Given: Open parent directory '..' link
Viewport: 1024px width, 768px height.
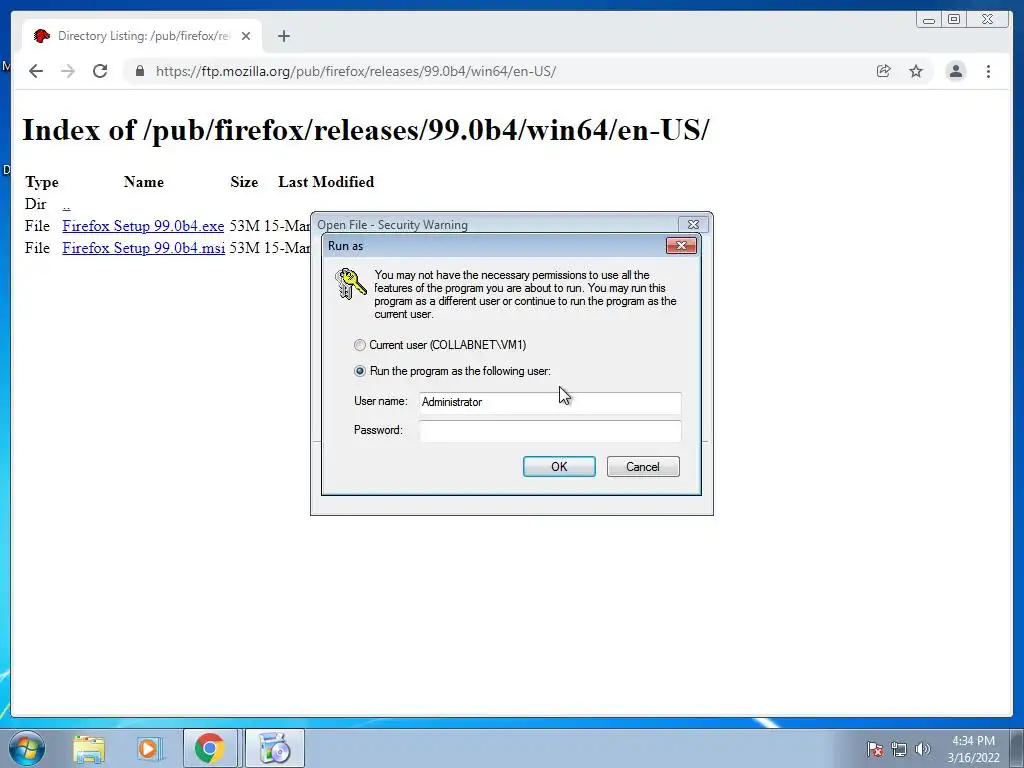Looking at the screenshot, I should click(66, 204).
